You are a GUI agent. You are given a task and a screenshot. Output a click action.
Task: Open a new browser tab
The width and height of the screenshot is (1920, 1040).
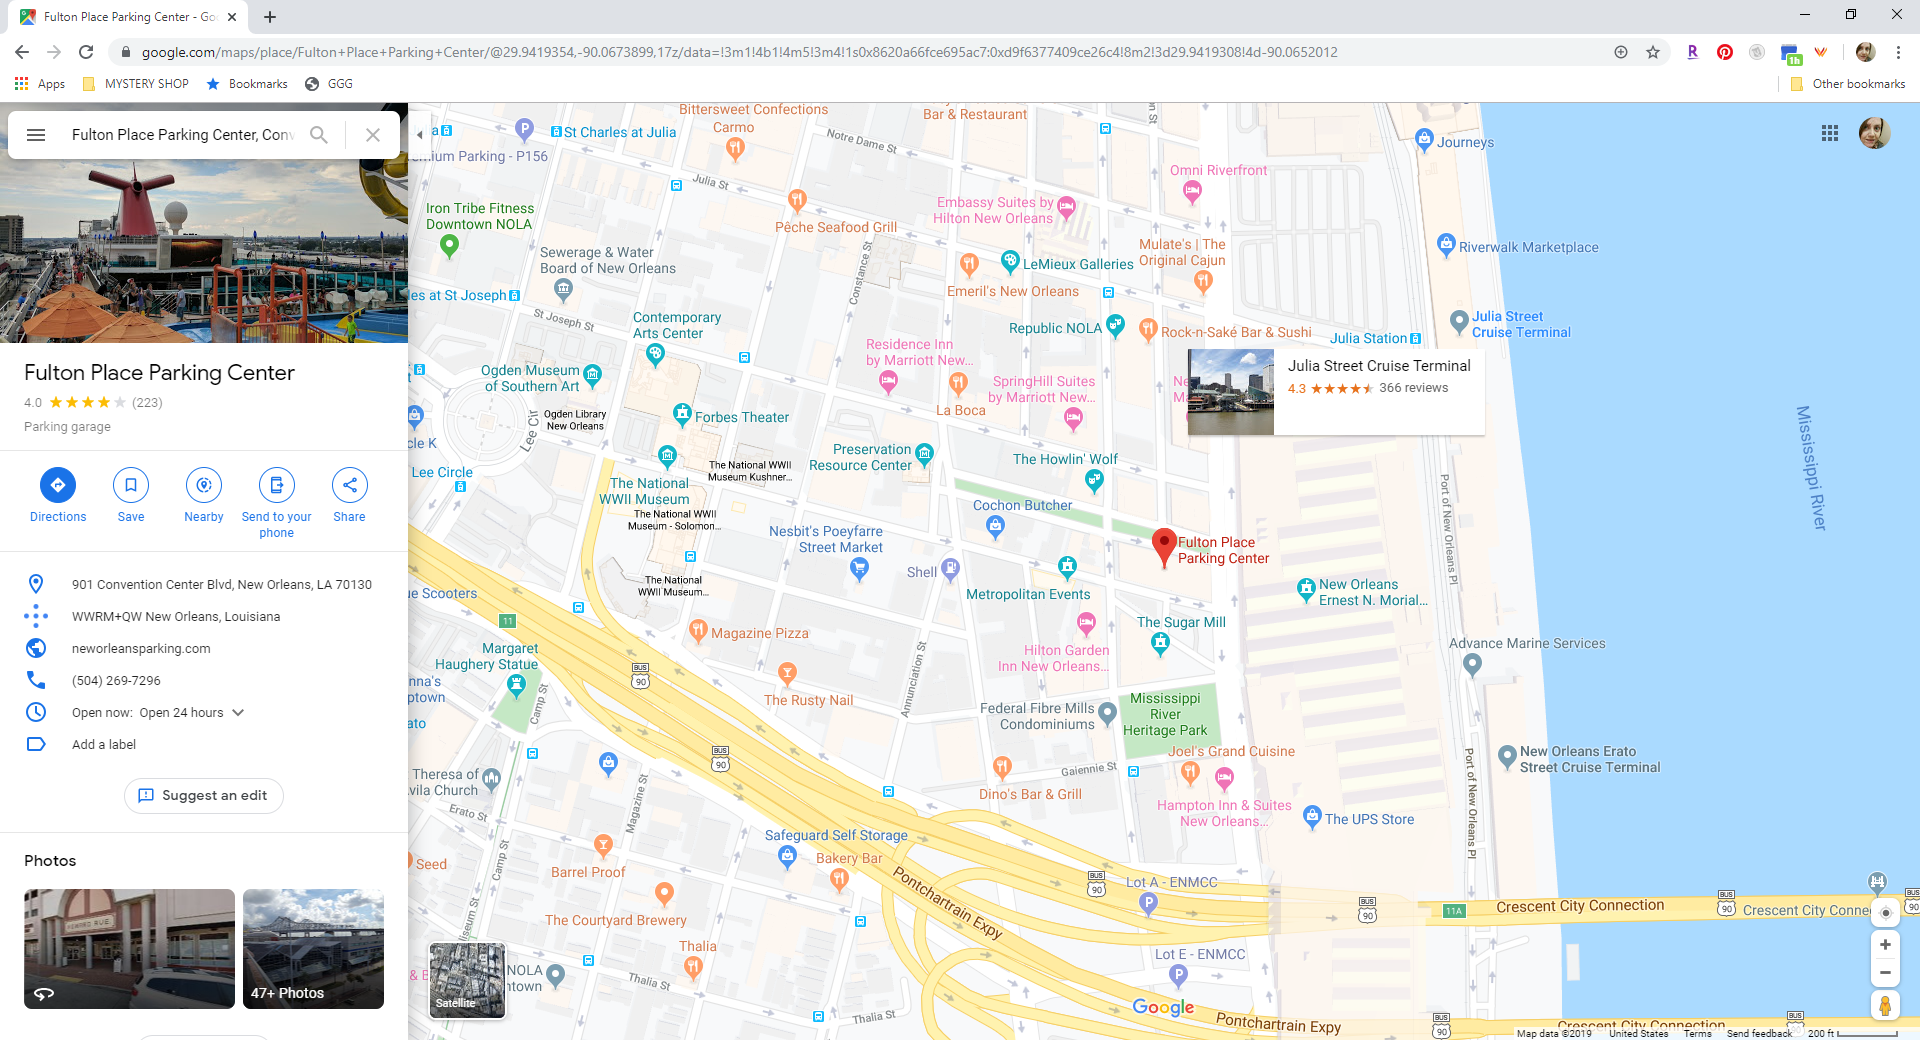(270, 17)
